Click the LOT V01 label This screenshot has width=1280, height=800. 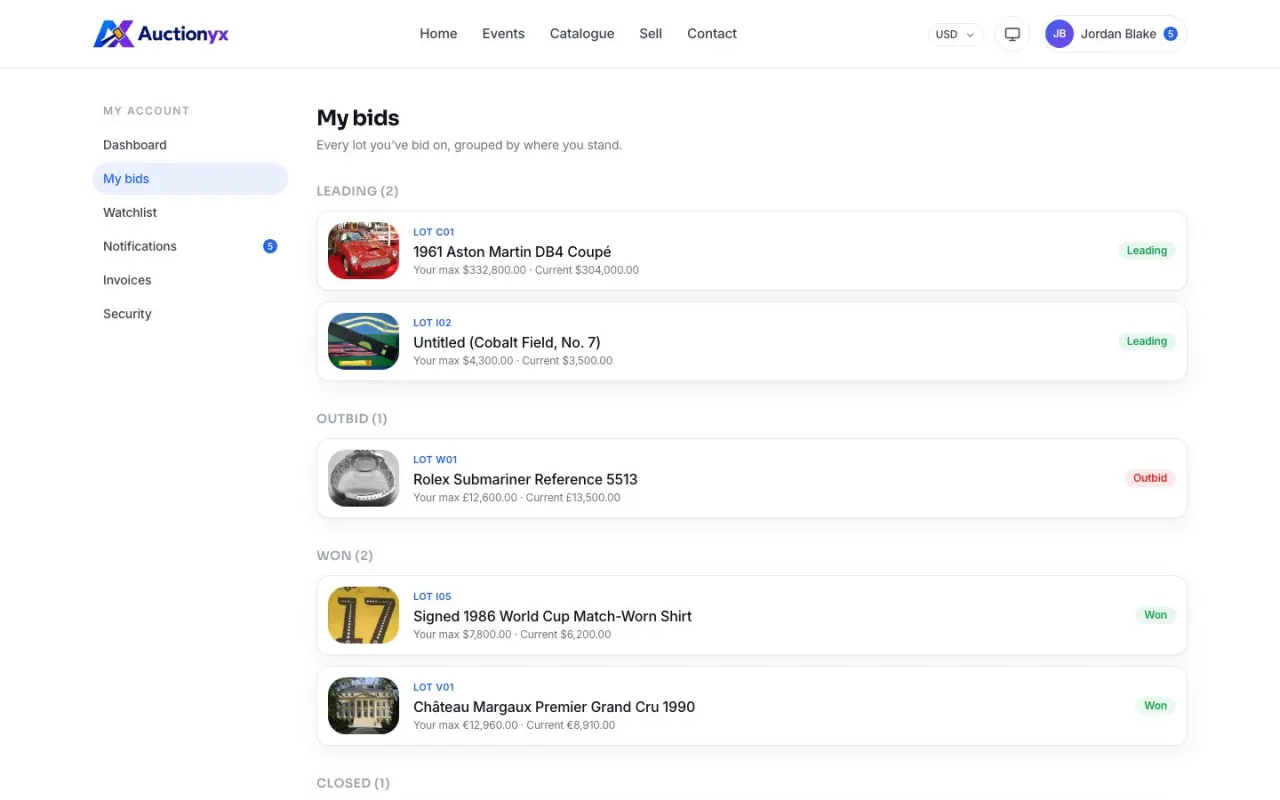434,688
